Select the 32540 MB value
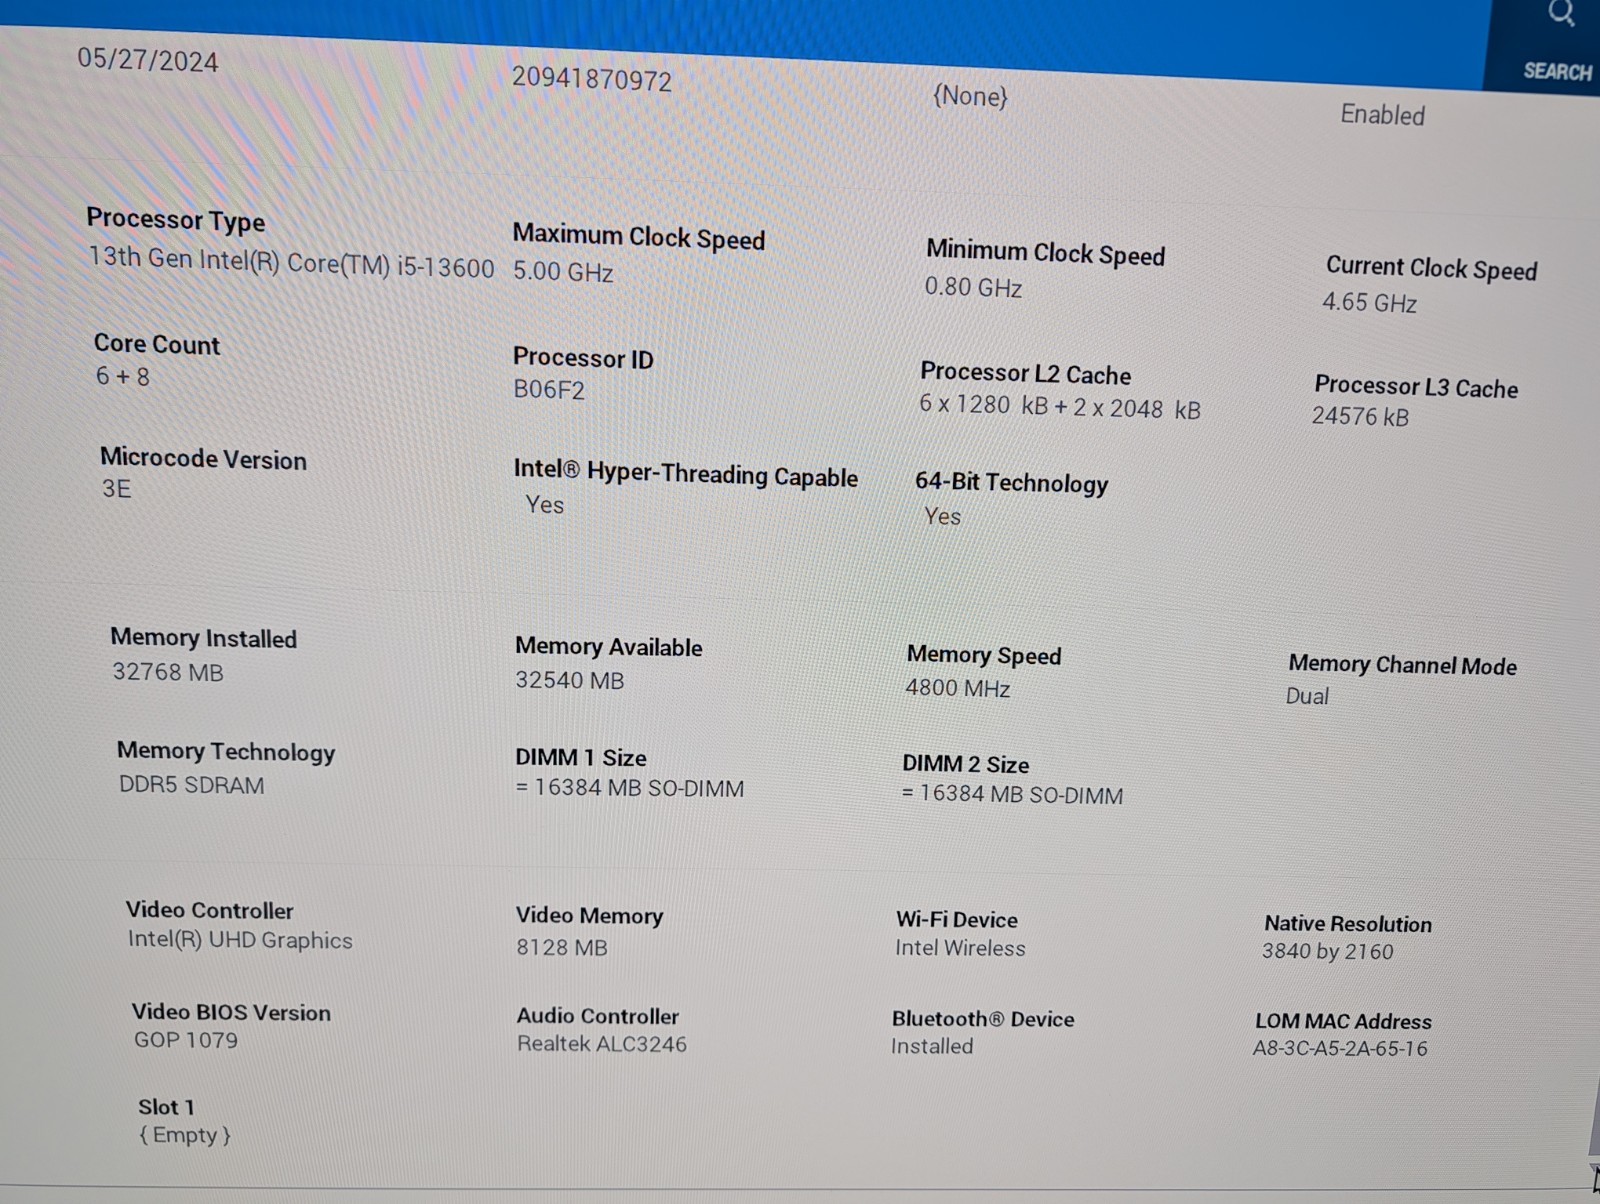The height and width of the screenshot is (1204, 1600). (570, 680)
